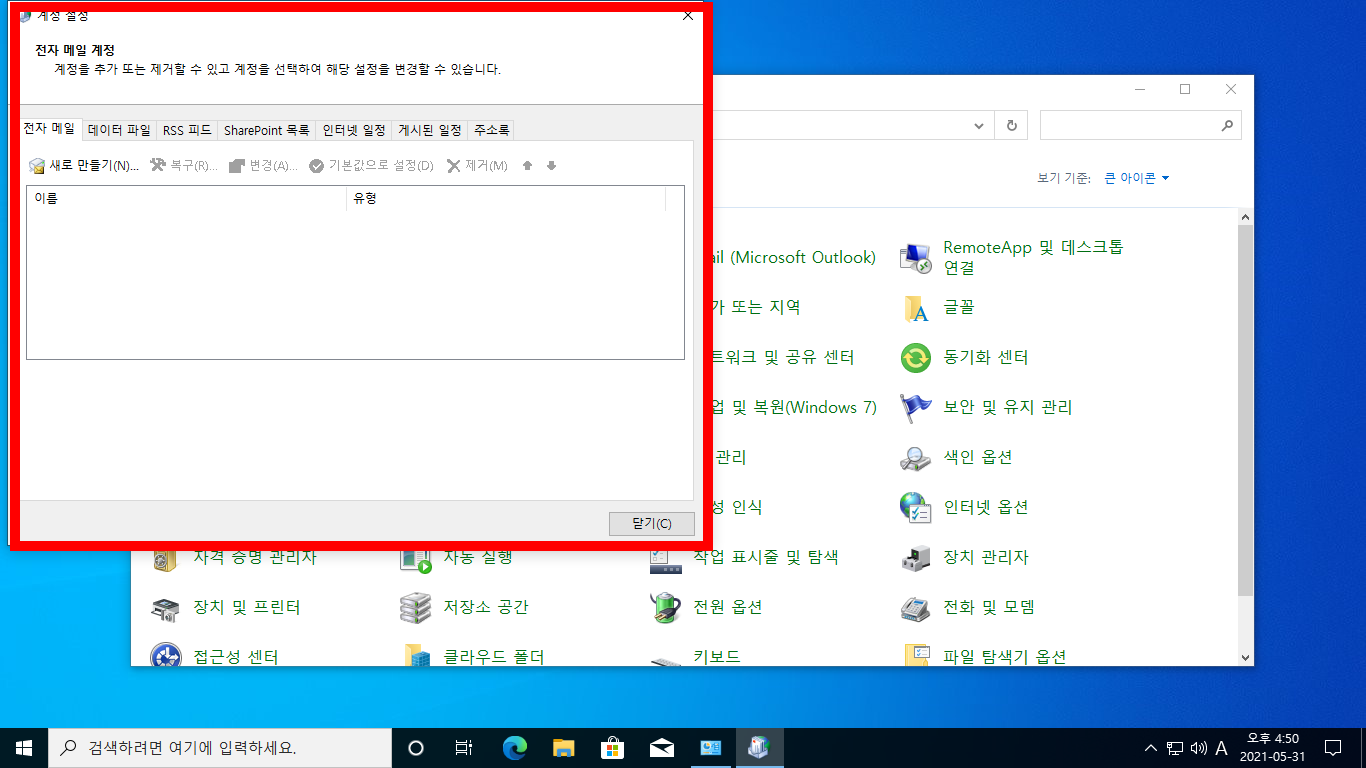The image size is (1366, 768).
Task: Open 색인 옵션 in Control Panel
Action: pyautogui.click(x=956, y=458)
